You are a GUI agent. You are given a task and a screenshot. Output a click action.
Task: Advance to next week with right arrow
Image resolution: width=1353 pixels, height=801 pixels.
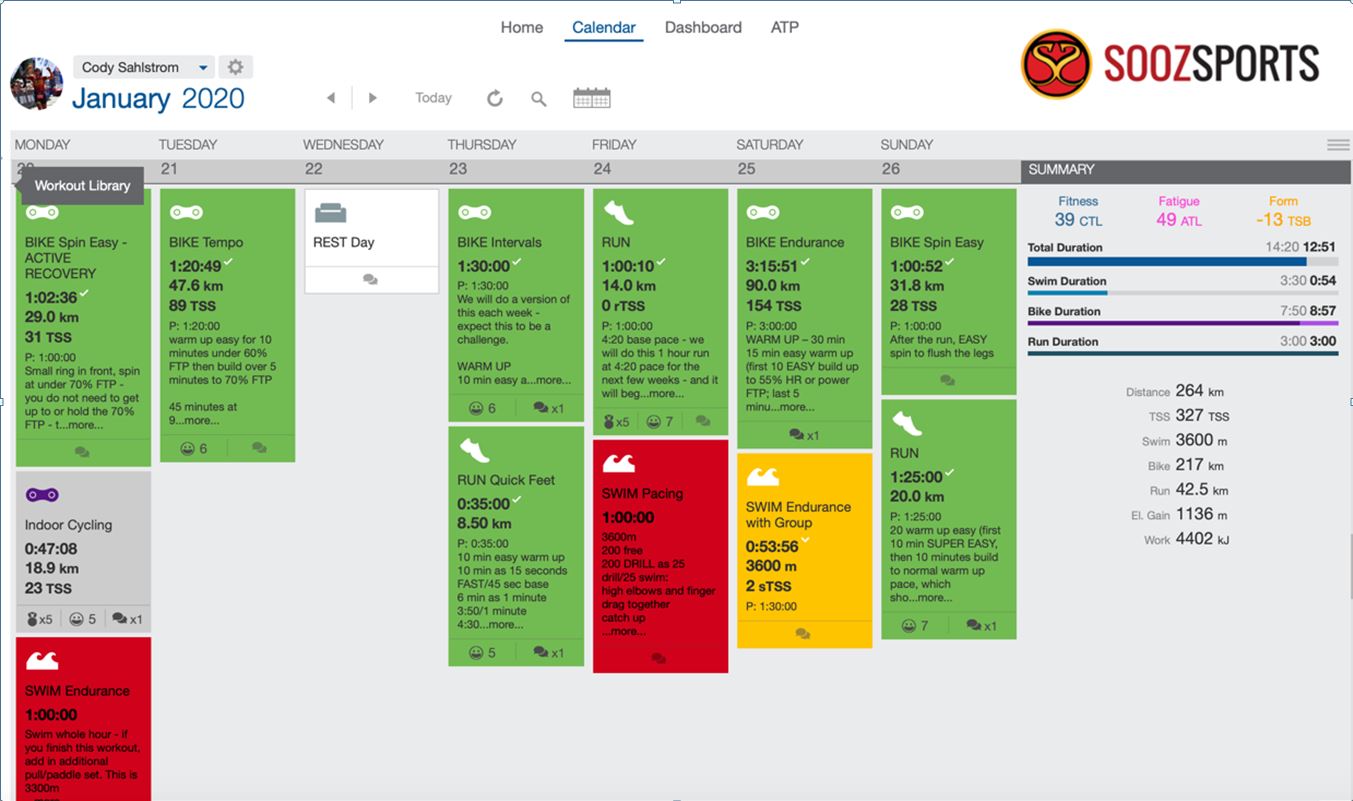(372, 98)
